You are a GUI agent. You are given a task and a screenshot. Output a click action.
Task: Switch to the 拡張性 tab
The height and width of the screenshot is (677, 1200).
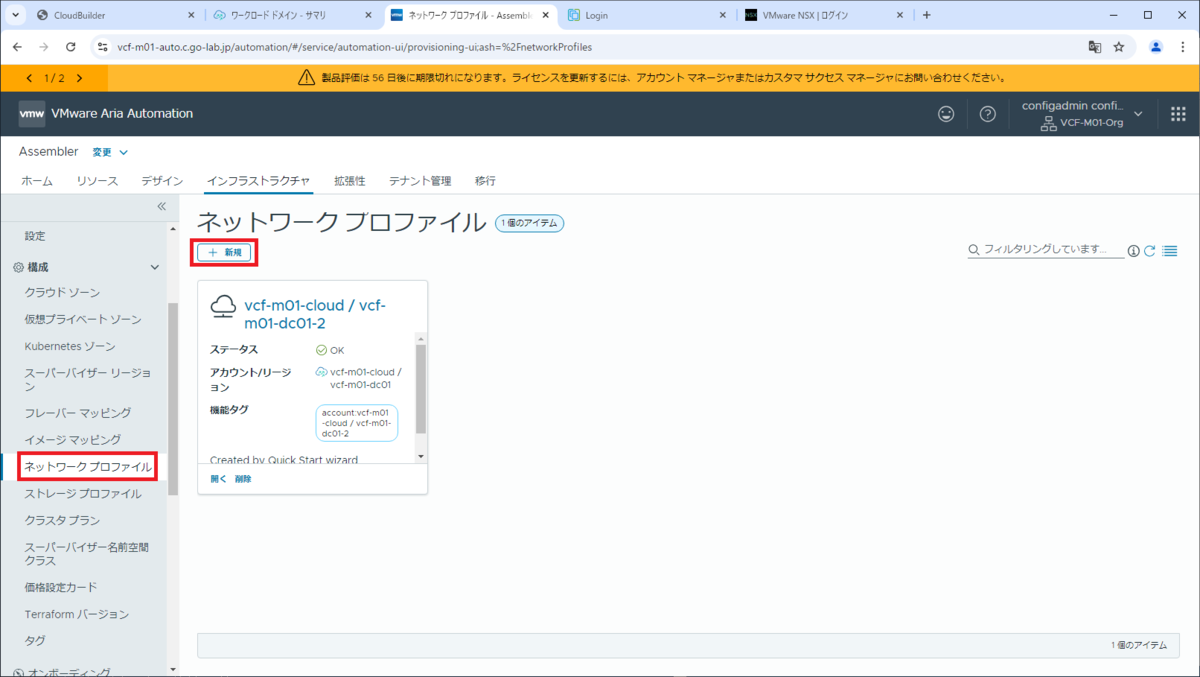349,181
